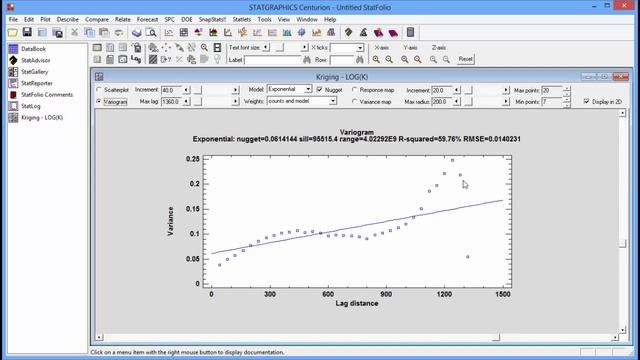
Task: Click the map Increment right arrow button
Action: pos(506,90)
